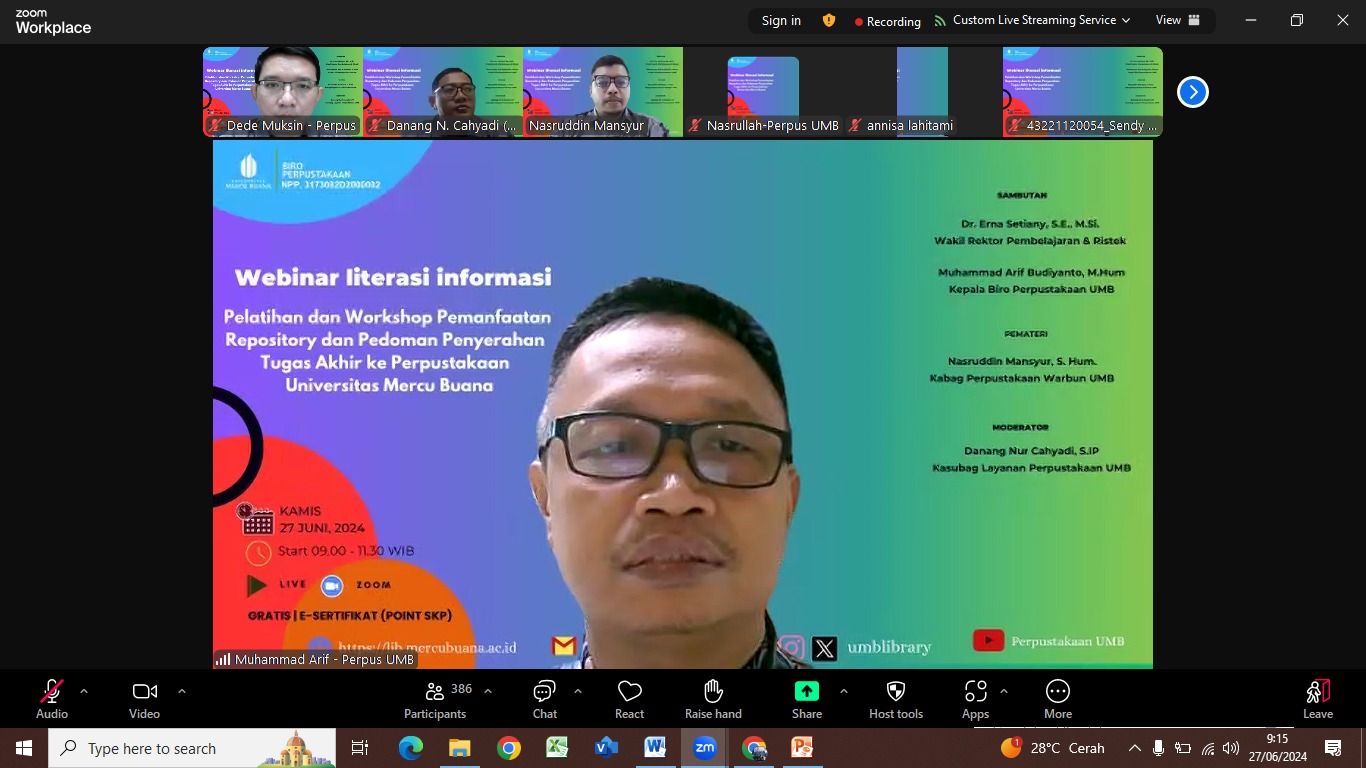
Task: Raise hand in the meeting
Action: pos(713,699)
